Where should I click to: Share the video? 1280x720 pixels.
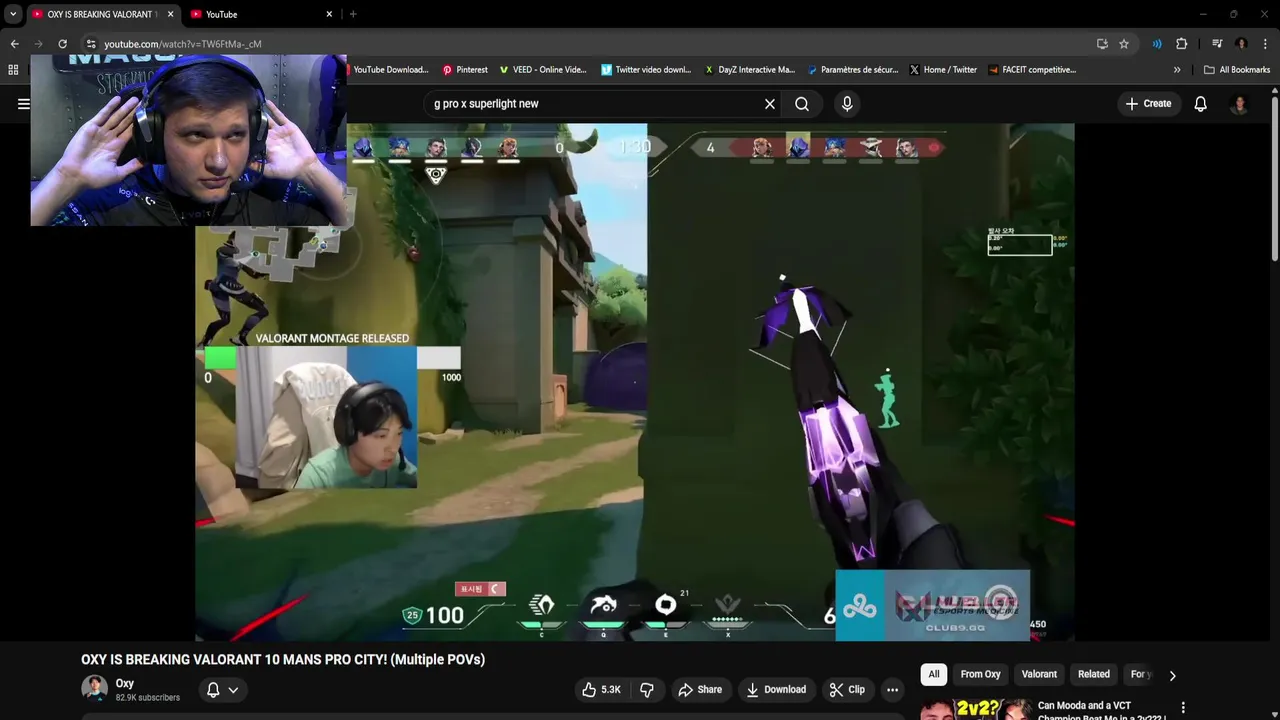(700, 689)
